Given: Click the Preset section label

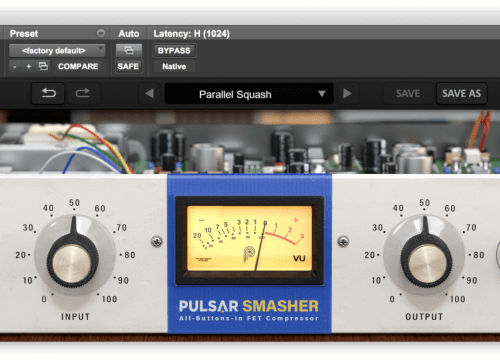Looking at the screenshot, I should [24, 34].
